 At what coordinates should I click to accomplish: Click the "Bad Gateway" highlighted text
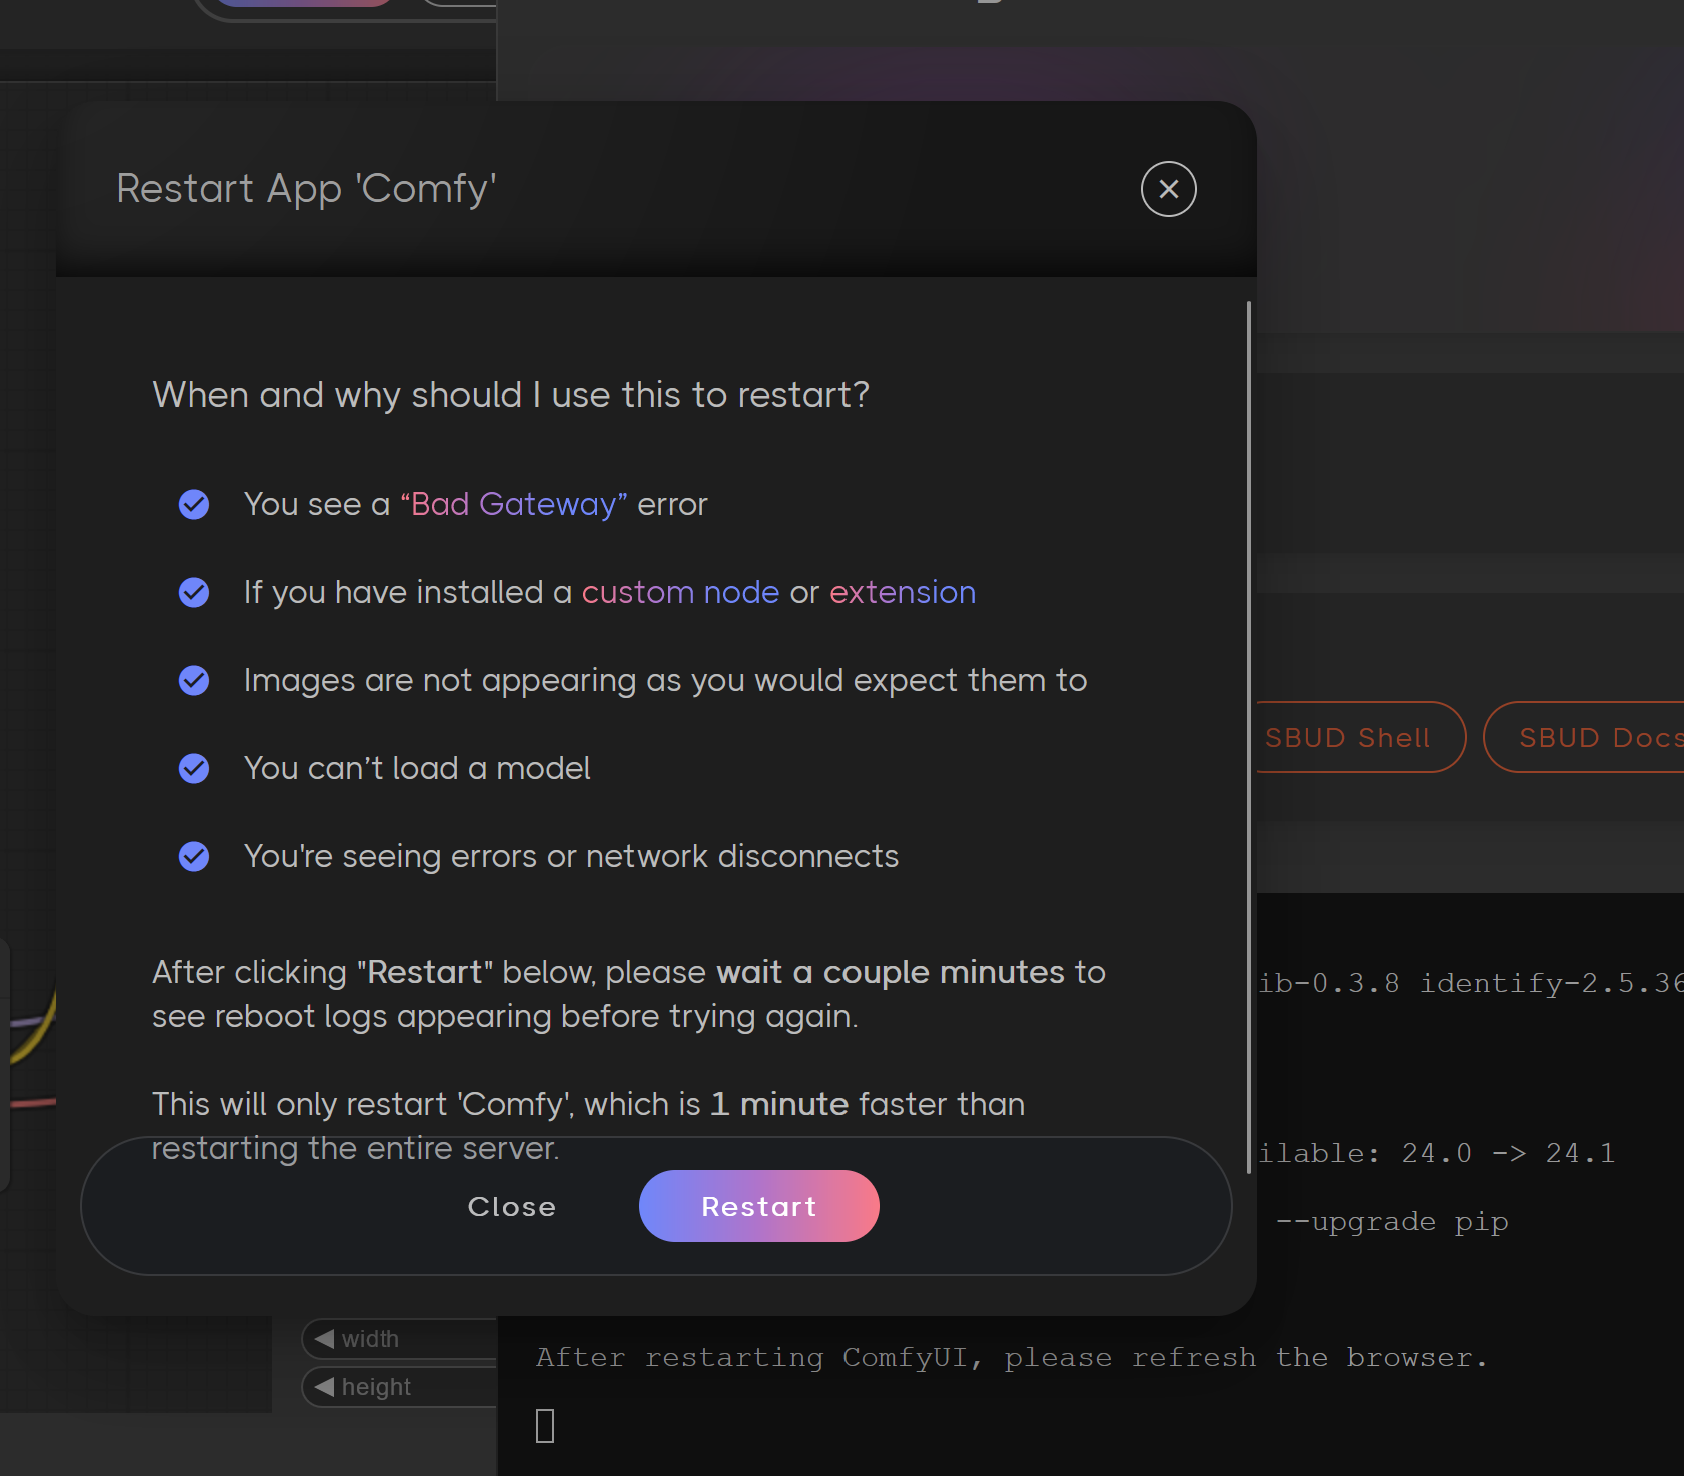point(514,504)
